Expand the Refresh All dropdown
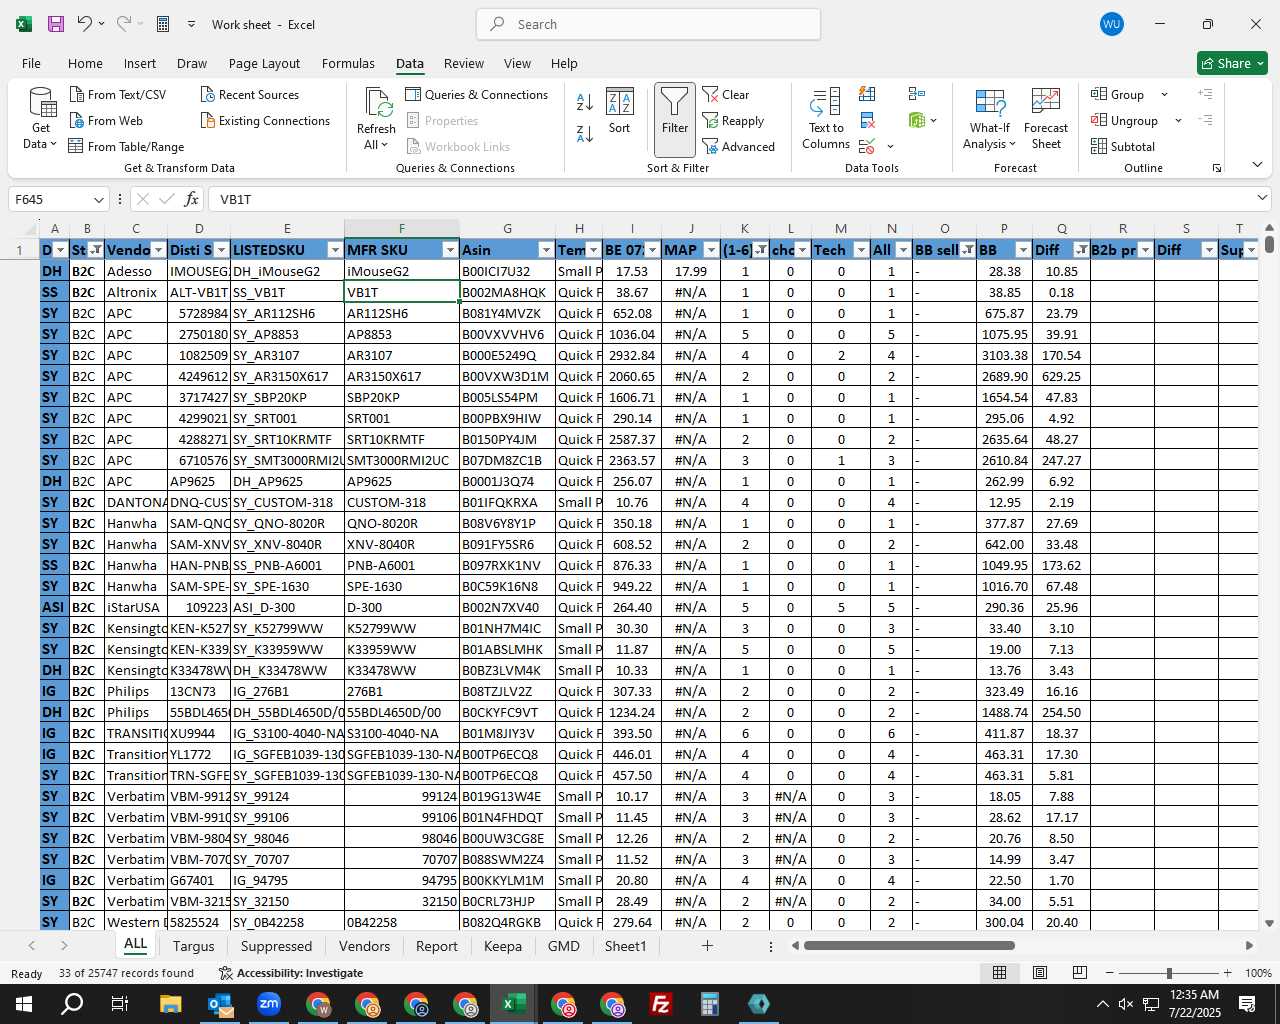 384,145
